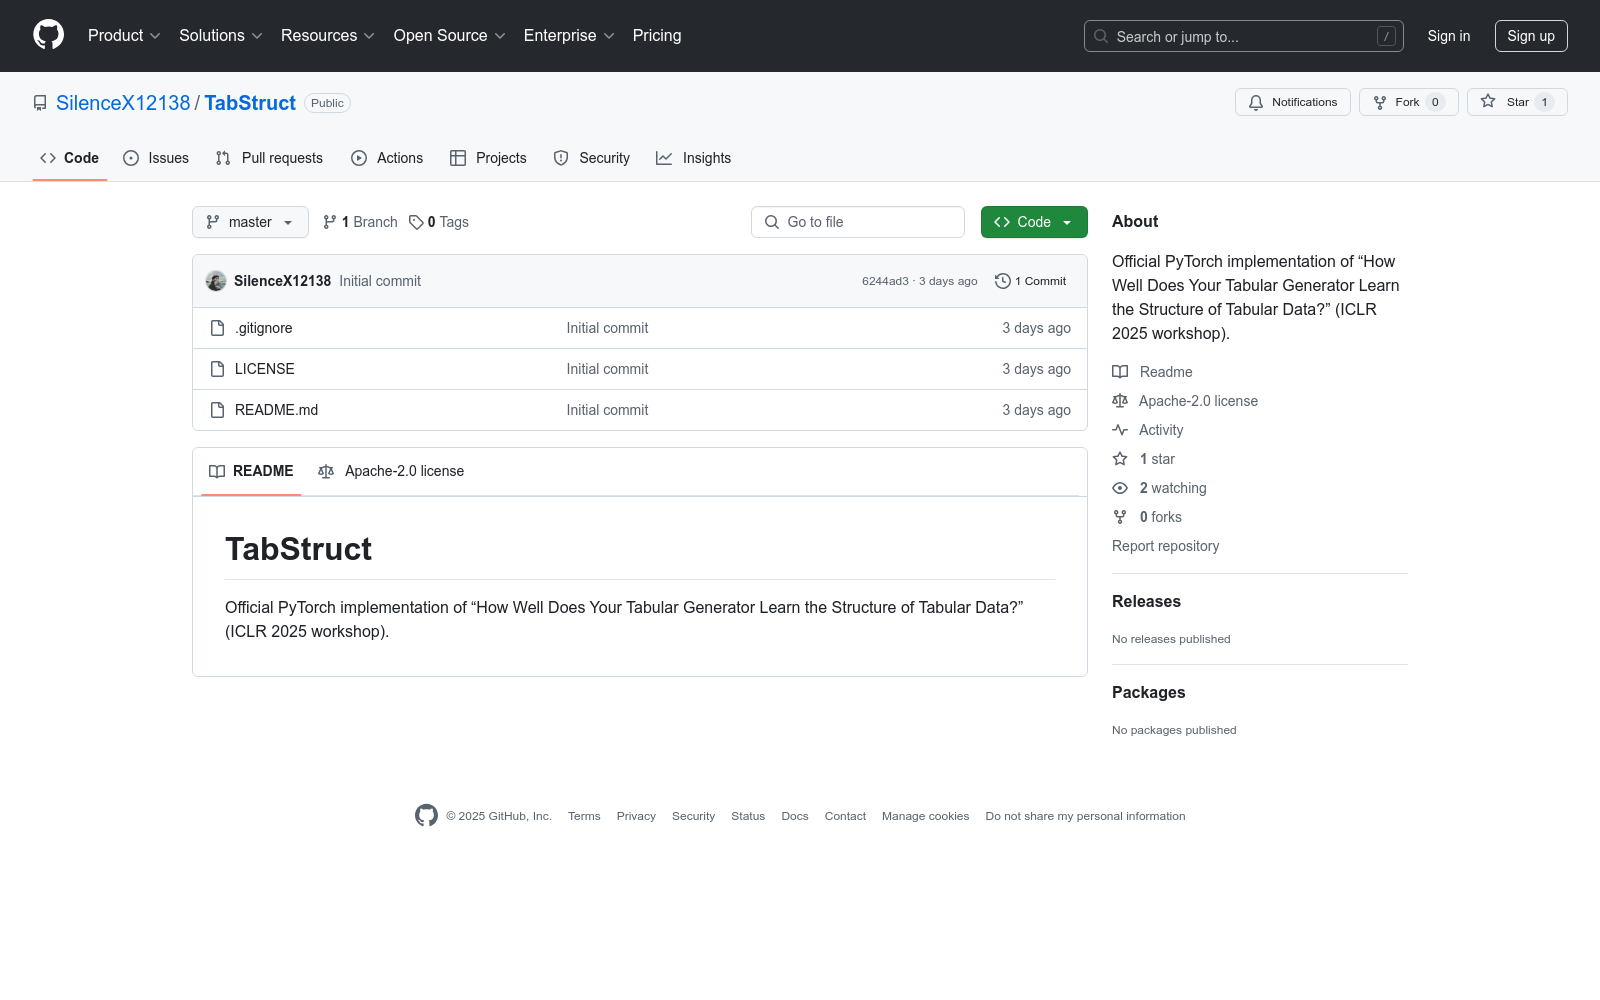Screen dimensions: 1600x1000
Task: Open the Projects tab
Action: [488, 158]
